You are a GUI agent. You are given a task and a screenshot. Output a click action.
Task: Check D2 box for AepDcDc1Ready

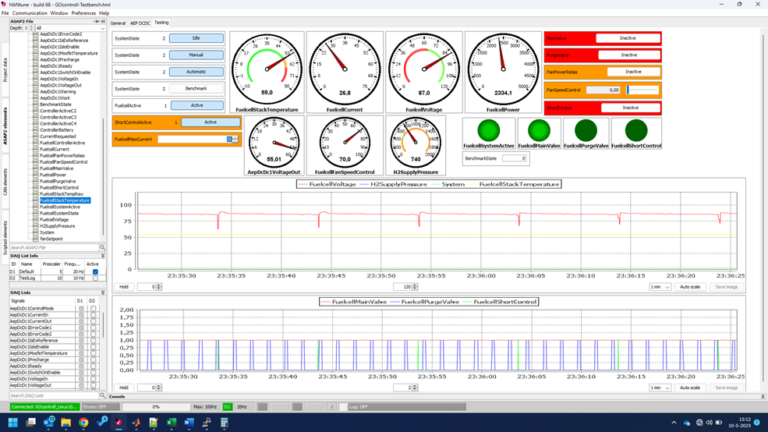93,366
